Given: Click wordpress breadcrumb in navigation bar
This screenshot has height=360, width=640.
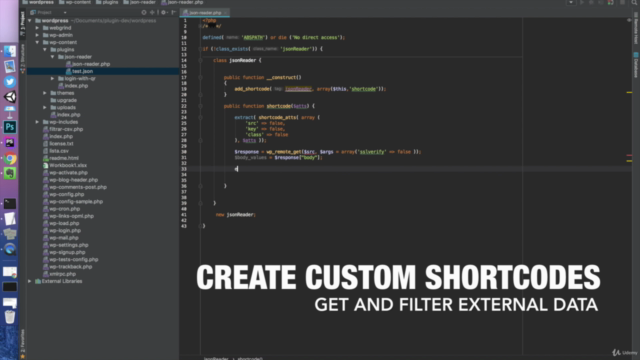Looking at the screenshot, I should (38, 2).
